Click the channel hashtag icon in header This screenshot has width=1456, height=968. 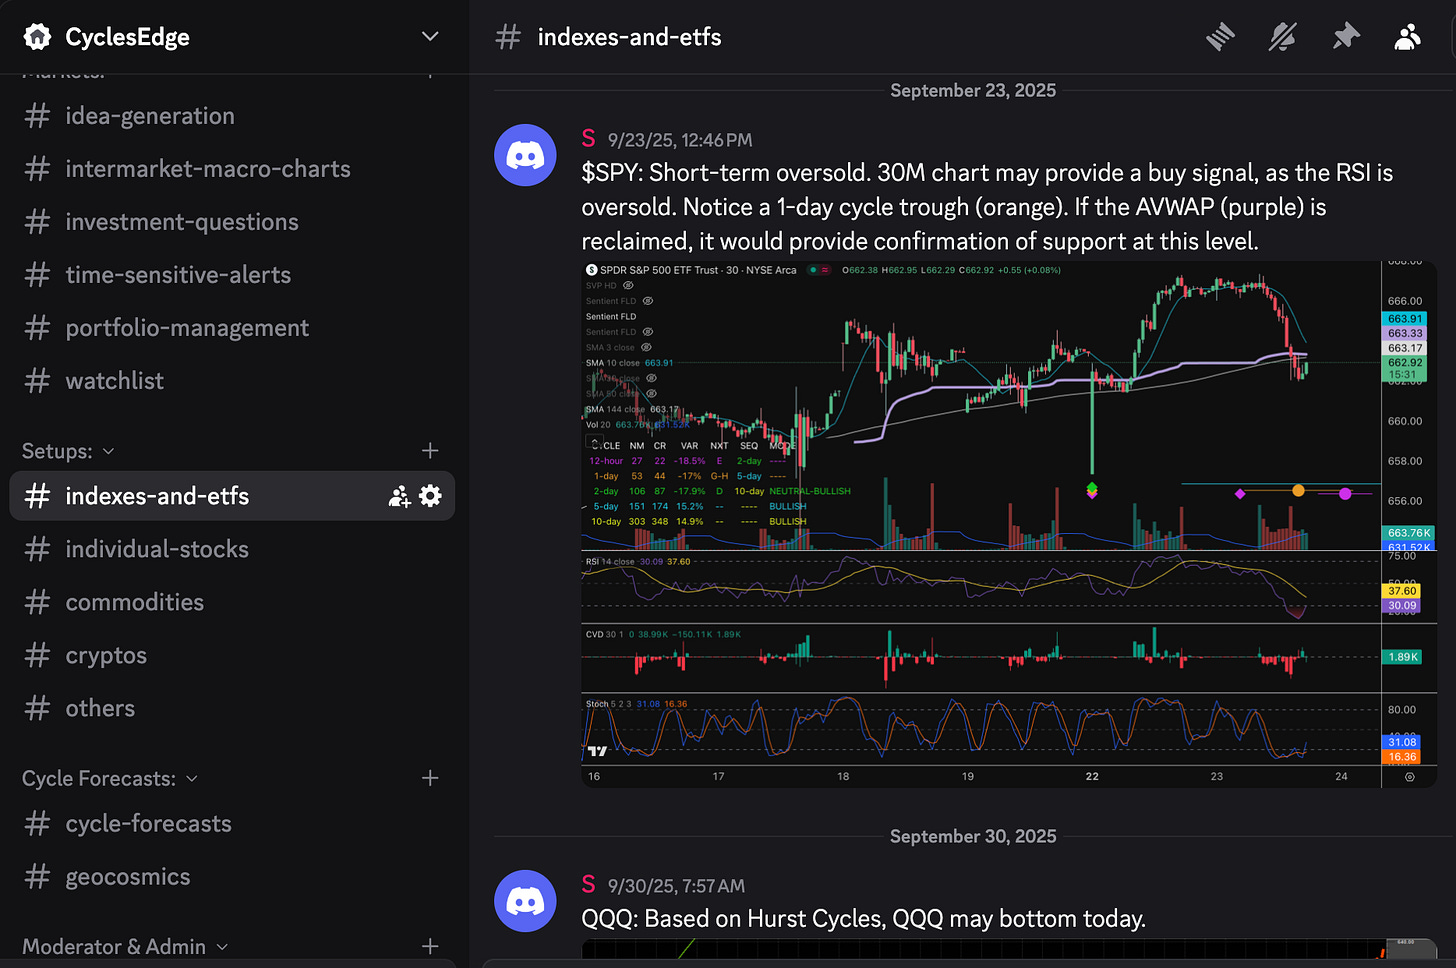[508, 37]
